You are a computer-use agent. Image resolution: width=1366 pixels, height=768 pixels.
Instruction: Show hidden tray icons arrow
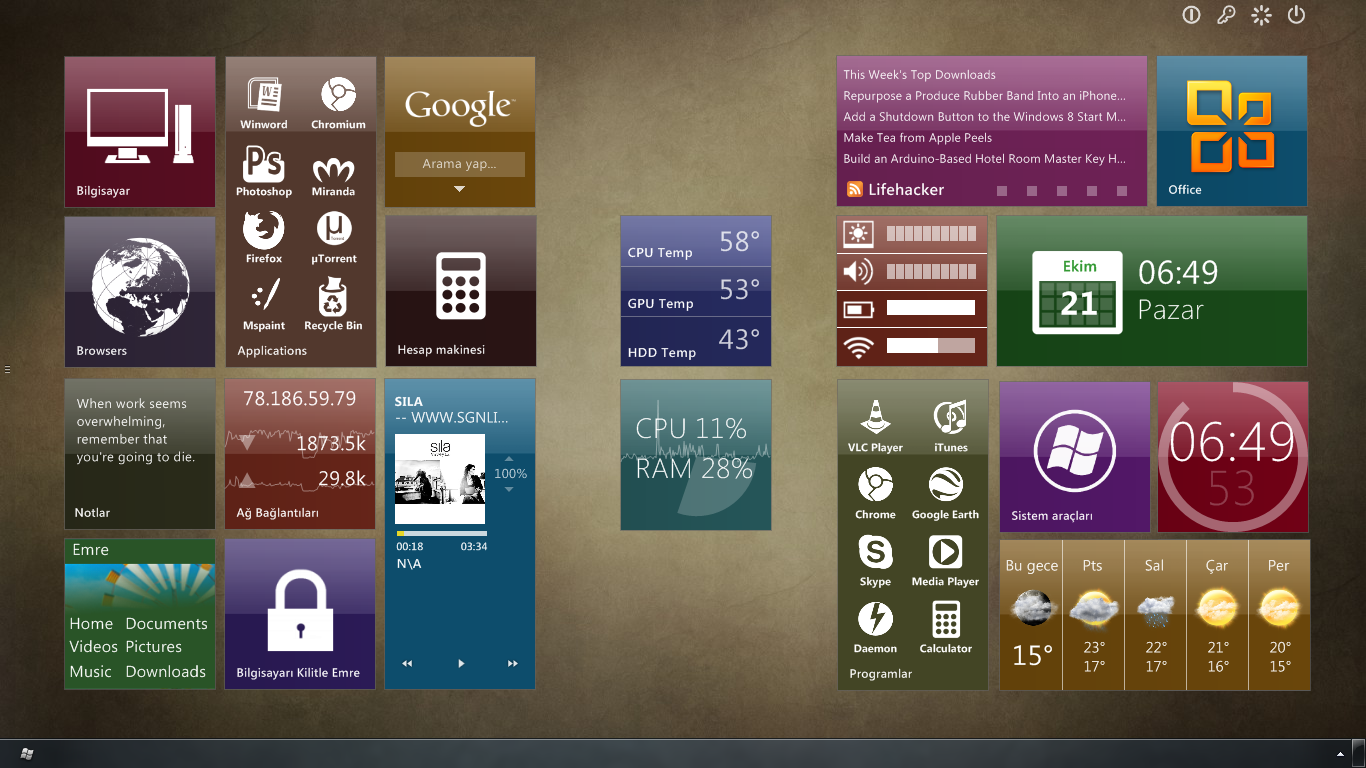1340,753
